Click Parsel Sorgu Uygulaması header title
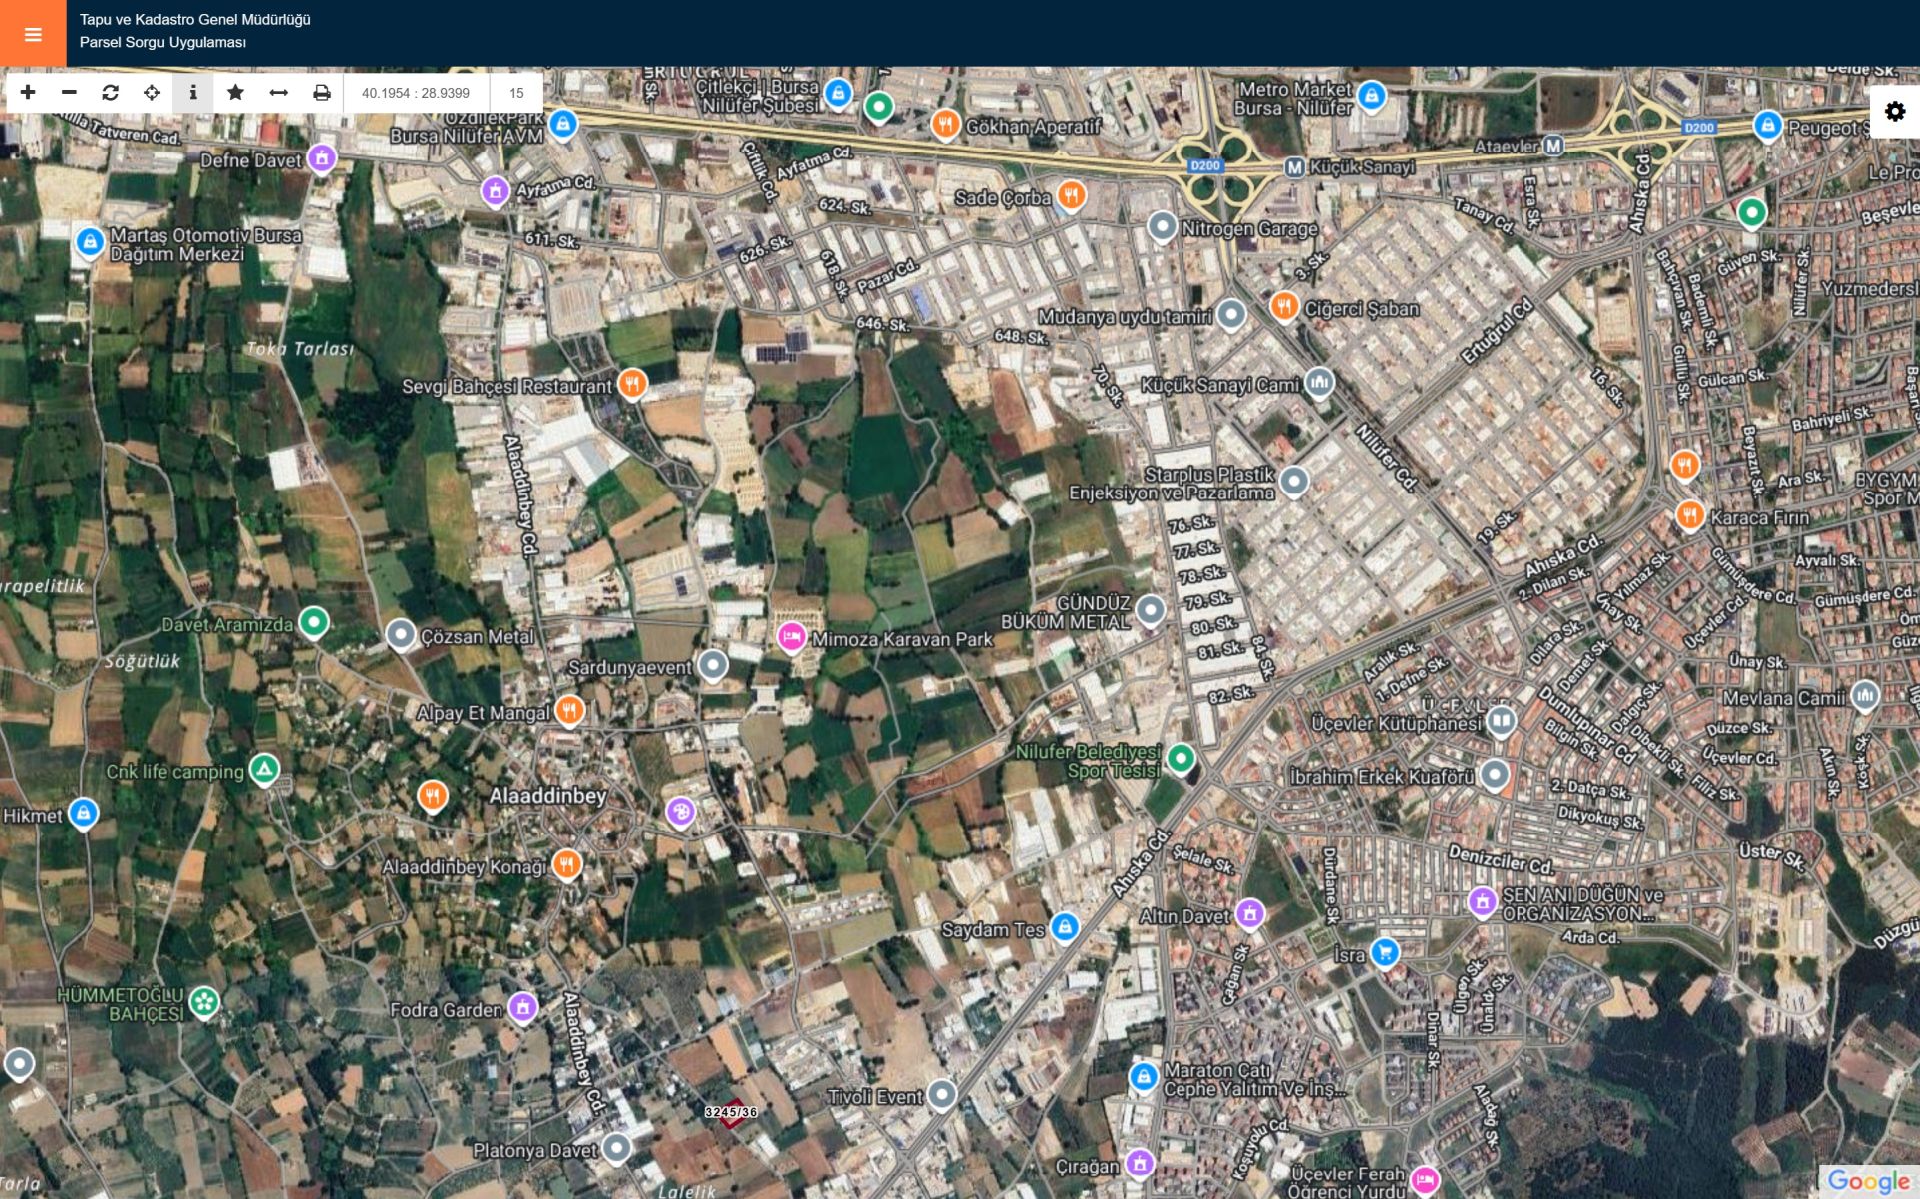The image size is (1920, 1199). (163, 43)
